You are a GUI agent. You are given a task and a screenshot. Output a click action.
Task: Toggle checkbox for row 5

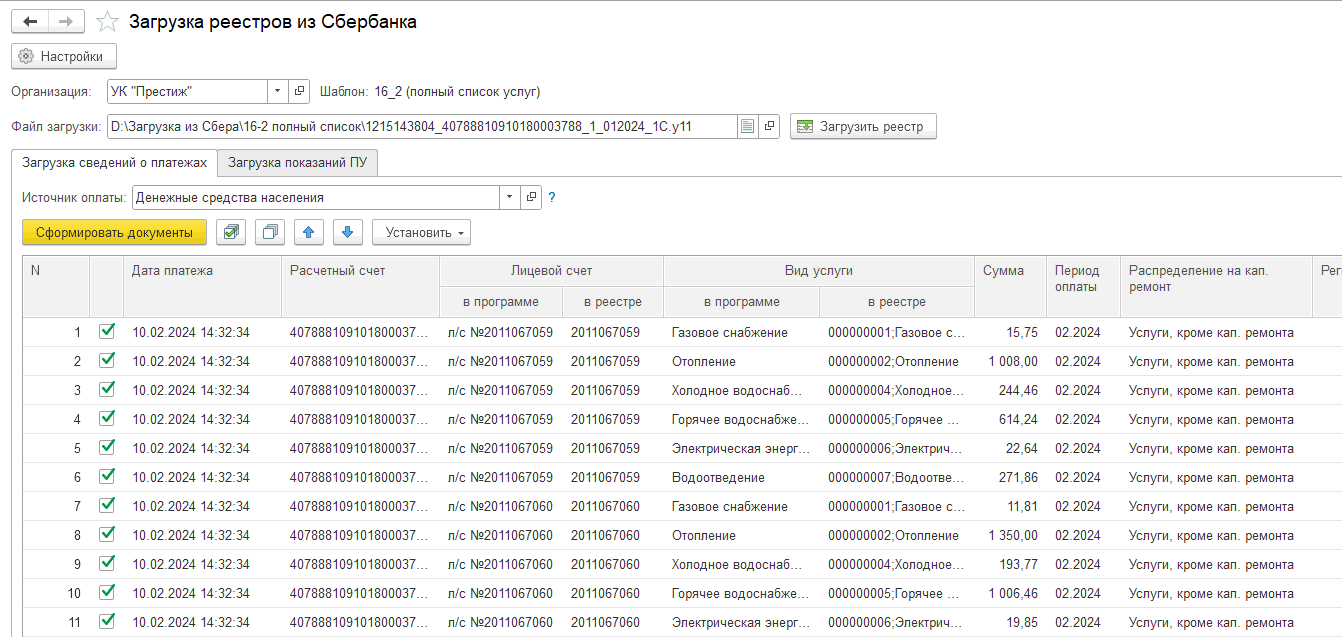107,448
